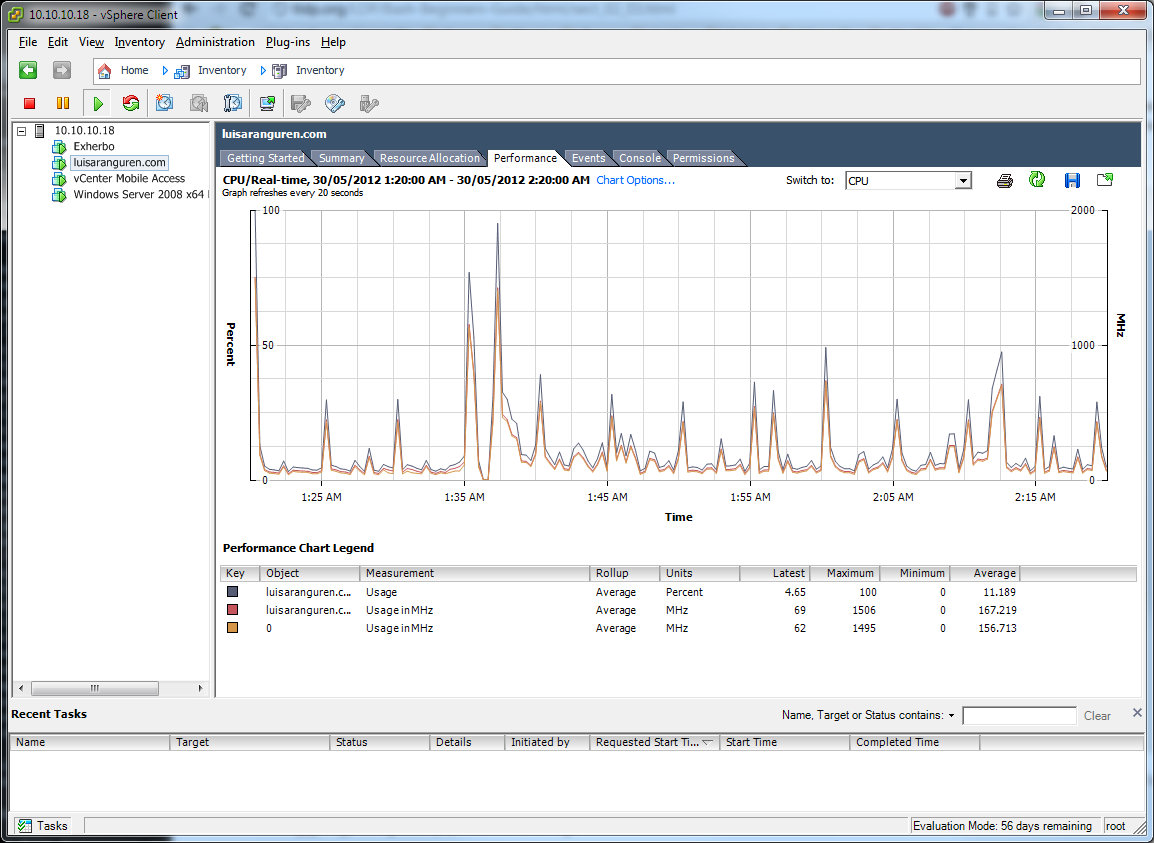Screen dimensions: 1154x843
Task: Click the Chart Options link
Action: pos(635,180)
